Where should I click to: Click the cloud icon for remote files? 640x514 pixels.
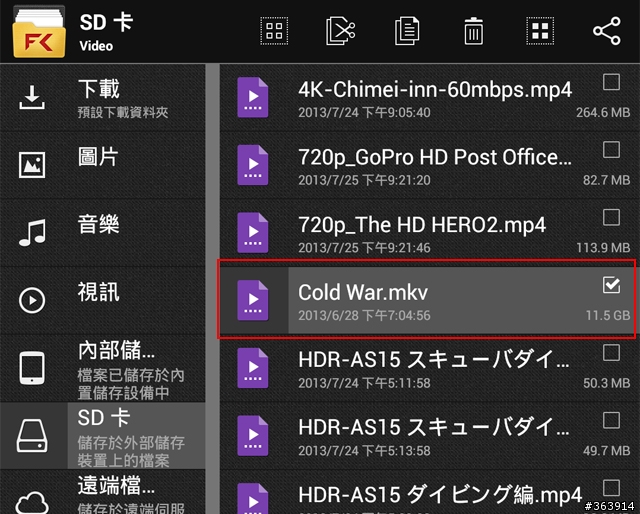coord(32,502)
